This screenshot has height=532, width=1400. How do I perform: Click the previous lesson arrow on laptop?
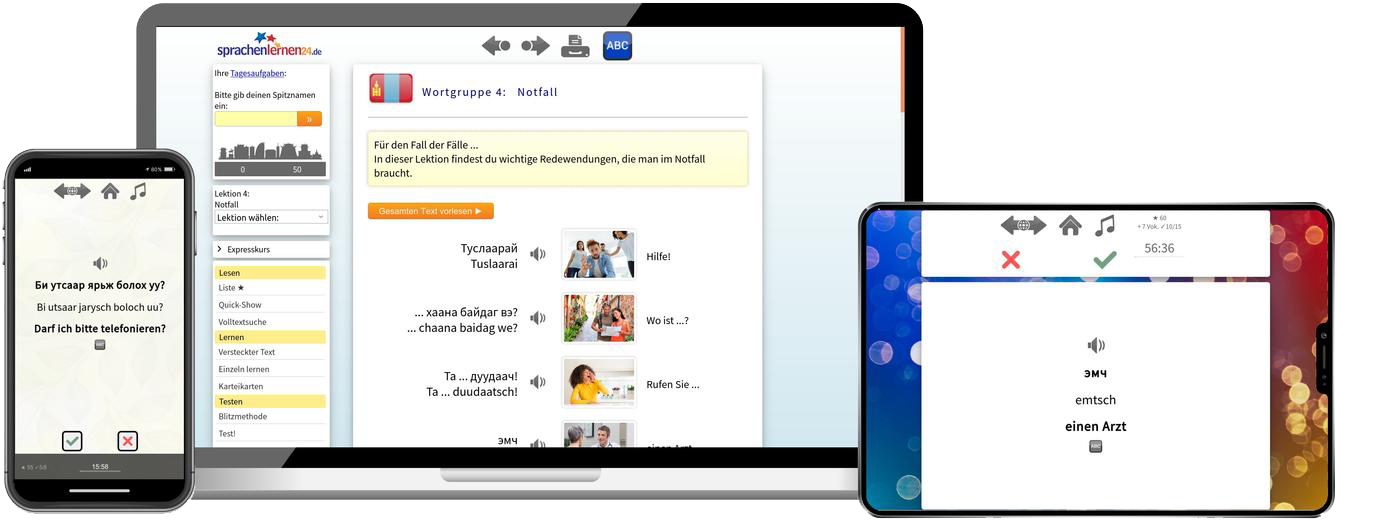(x=496, y=46)
